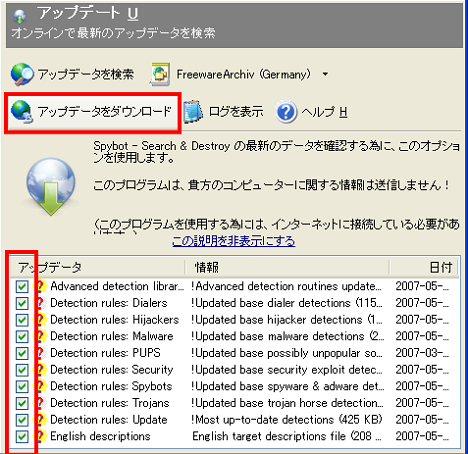Image resolution: width=468 pixels, height=454 pixels.
Task: Open the mirror selection dropdown arrow
Action: coord(325,74)
